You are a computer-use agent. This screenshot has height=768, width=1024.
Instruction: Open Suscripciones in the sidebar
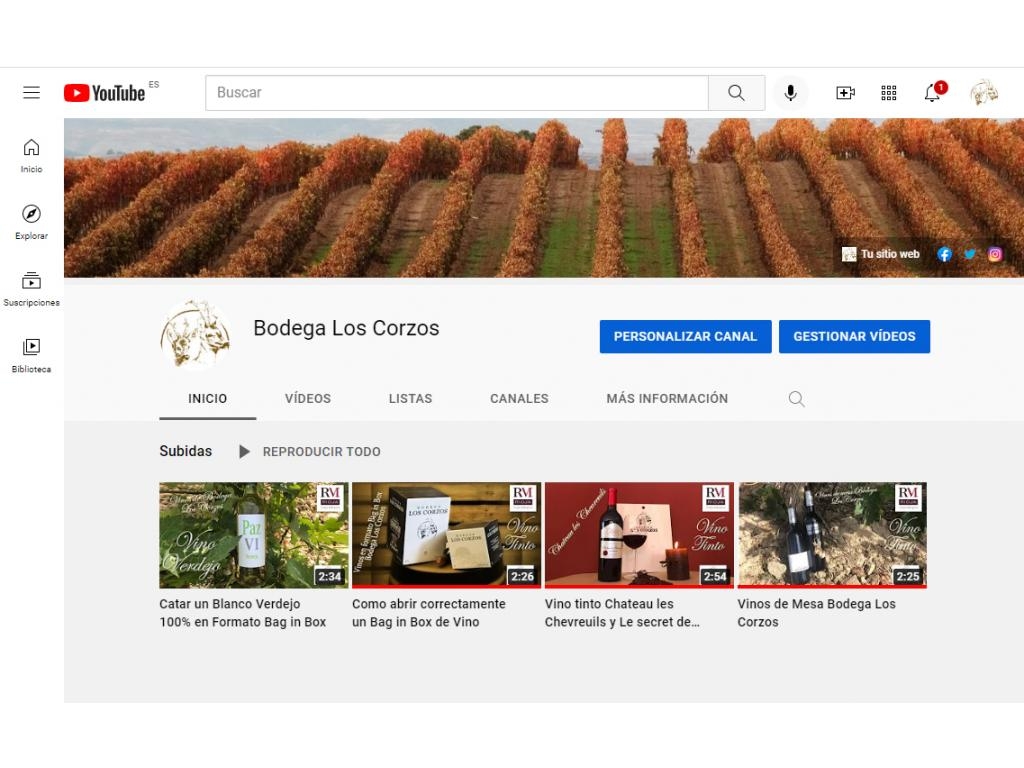tap(31, 289)
